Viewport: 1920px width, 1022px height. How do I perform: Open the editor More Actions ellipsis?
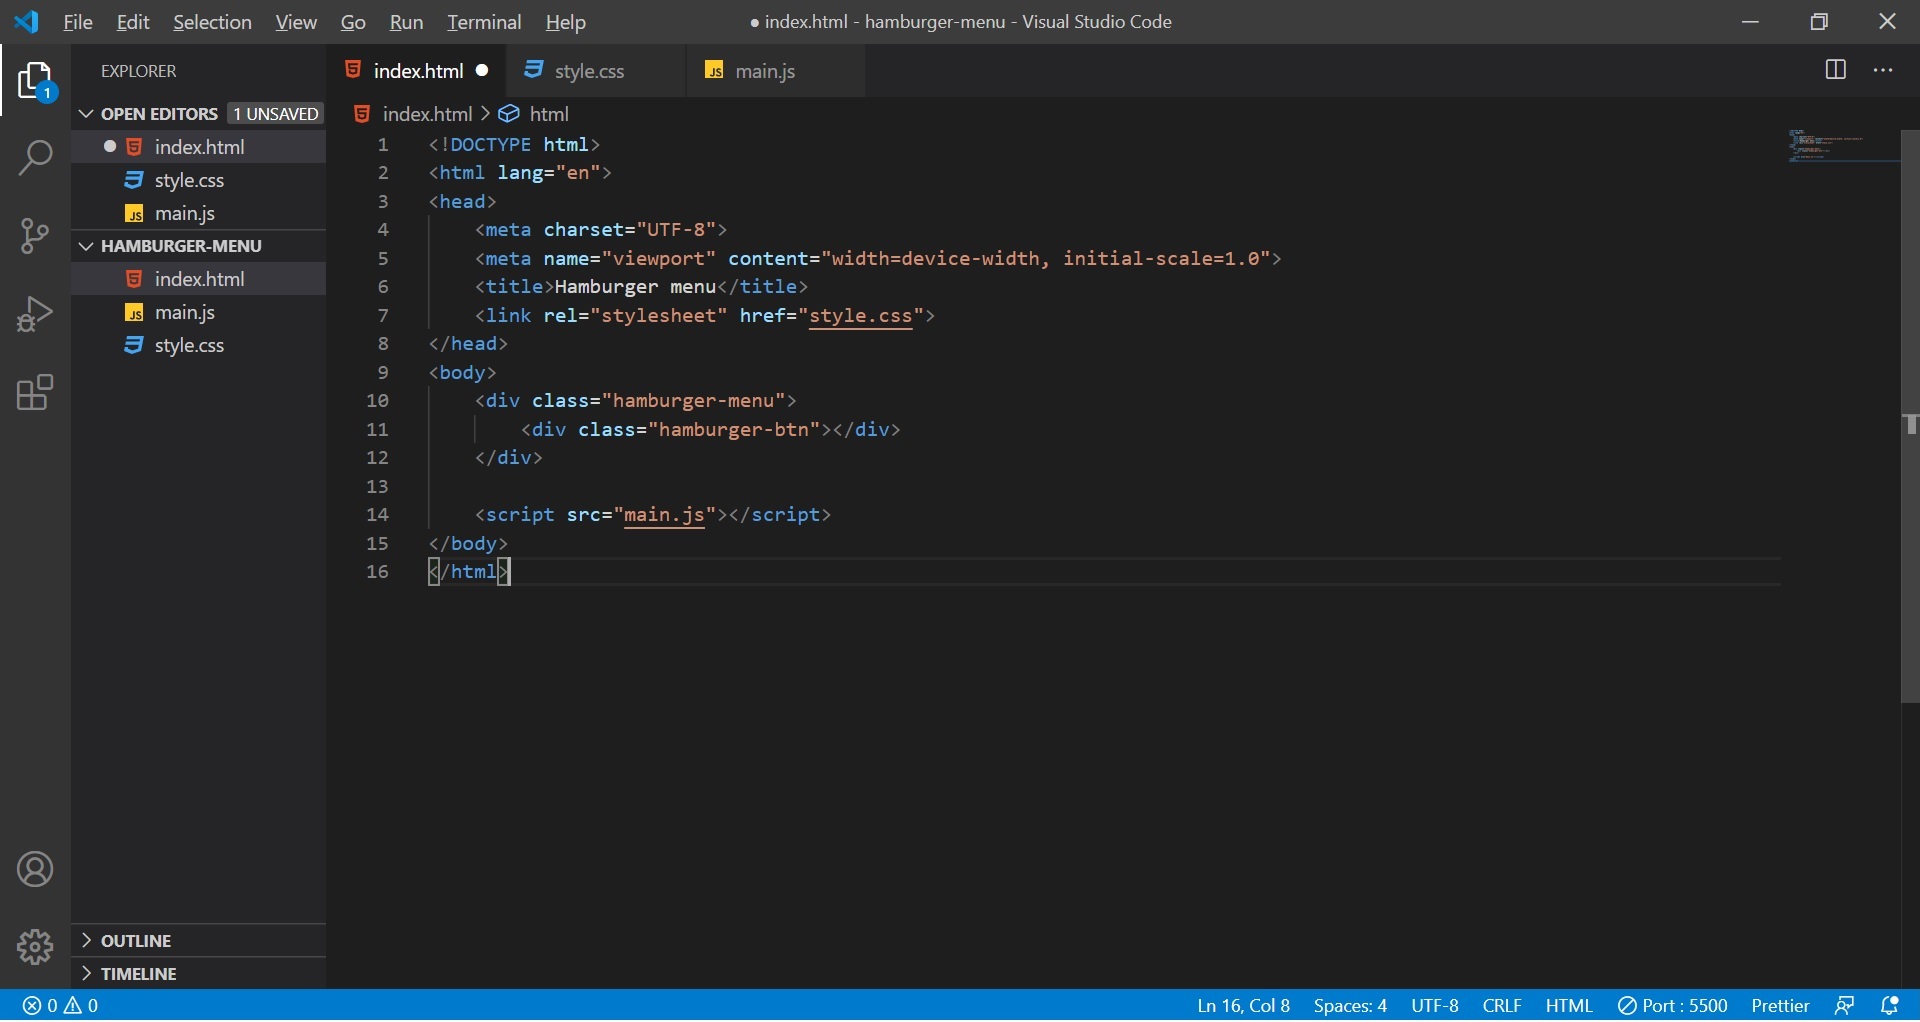point(1883,70)
